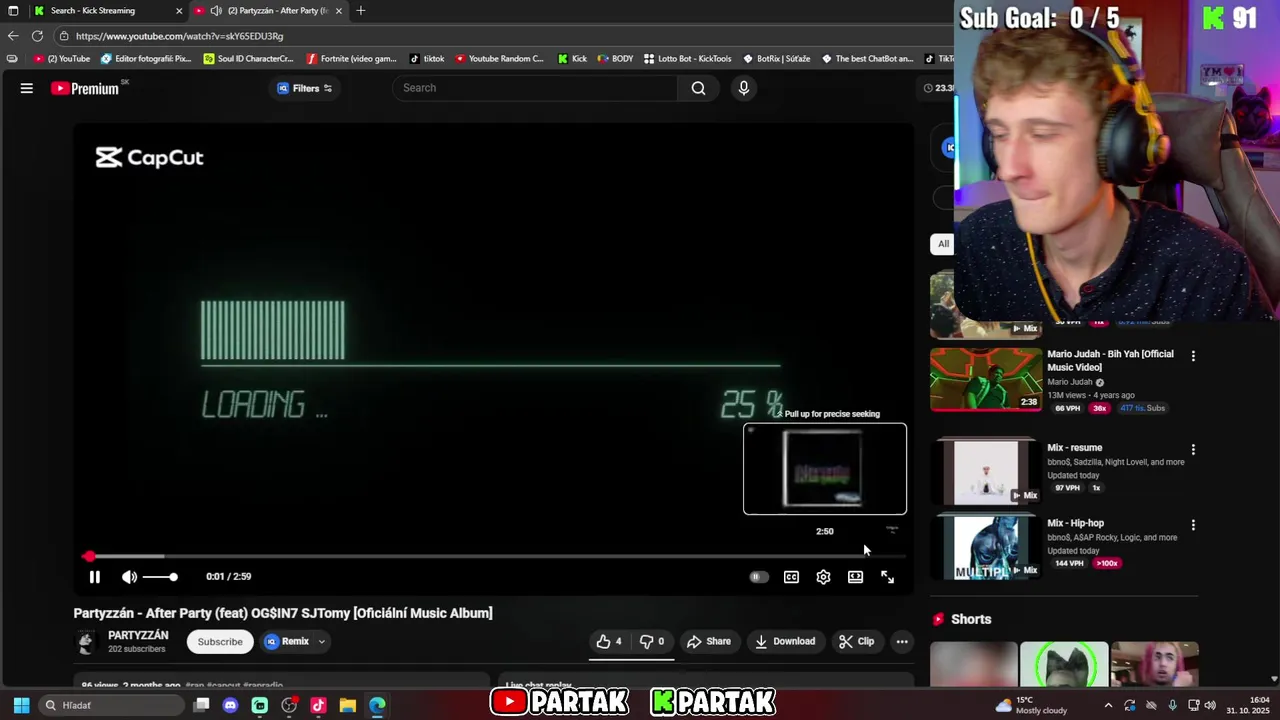
Task: Mute the video with speaker icon
Action: [x=129, y=577]
